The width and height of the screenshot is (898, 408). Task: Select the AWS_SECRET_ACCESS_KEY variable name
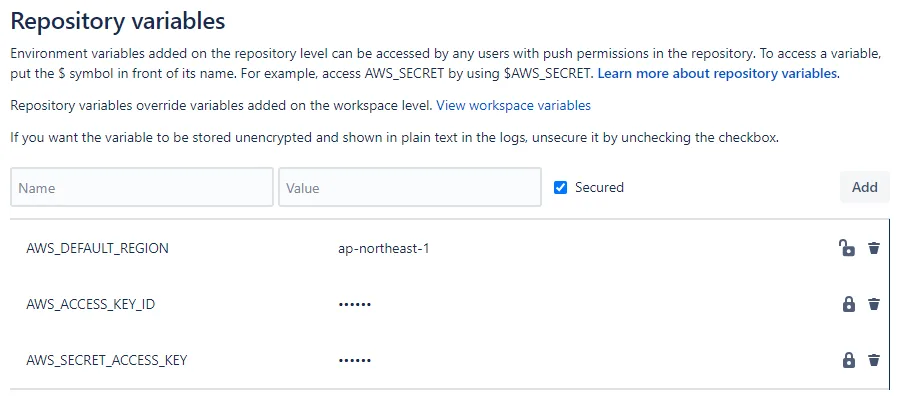(107, 360)
